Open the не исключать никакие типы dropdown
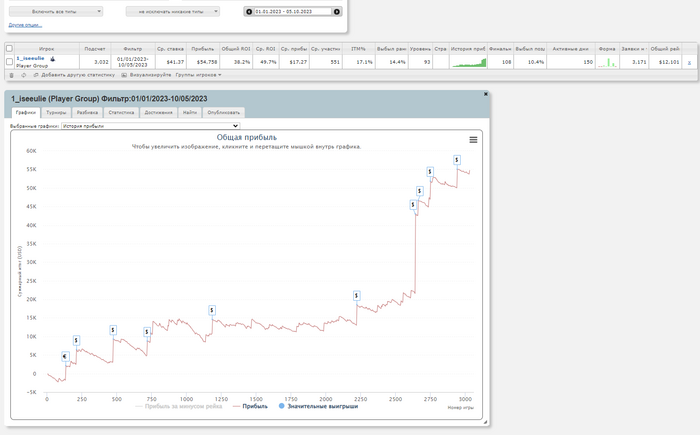 click(172, 12)
